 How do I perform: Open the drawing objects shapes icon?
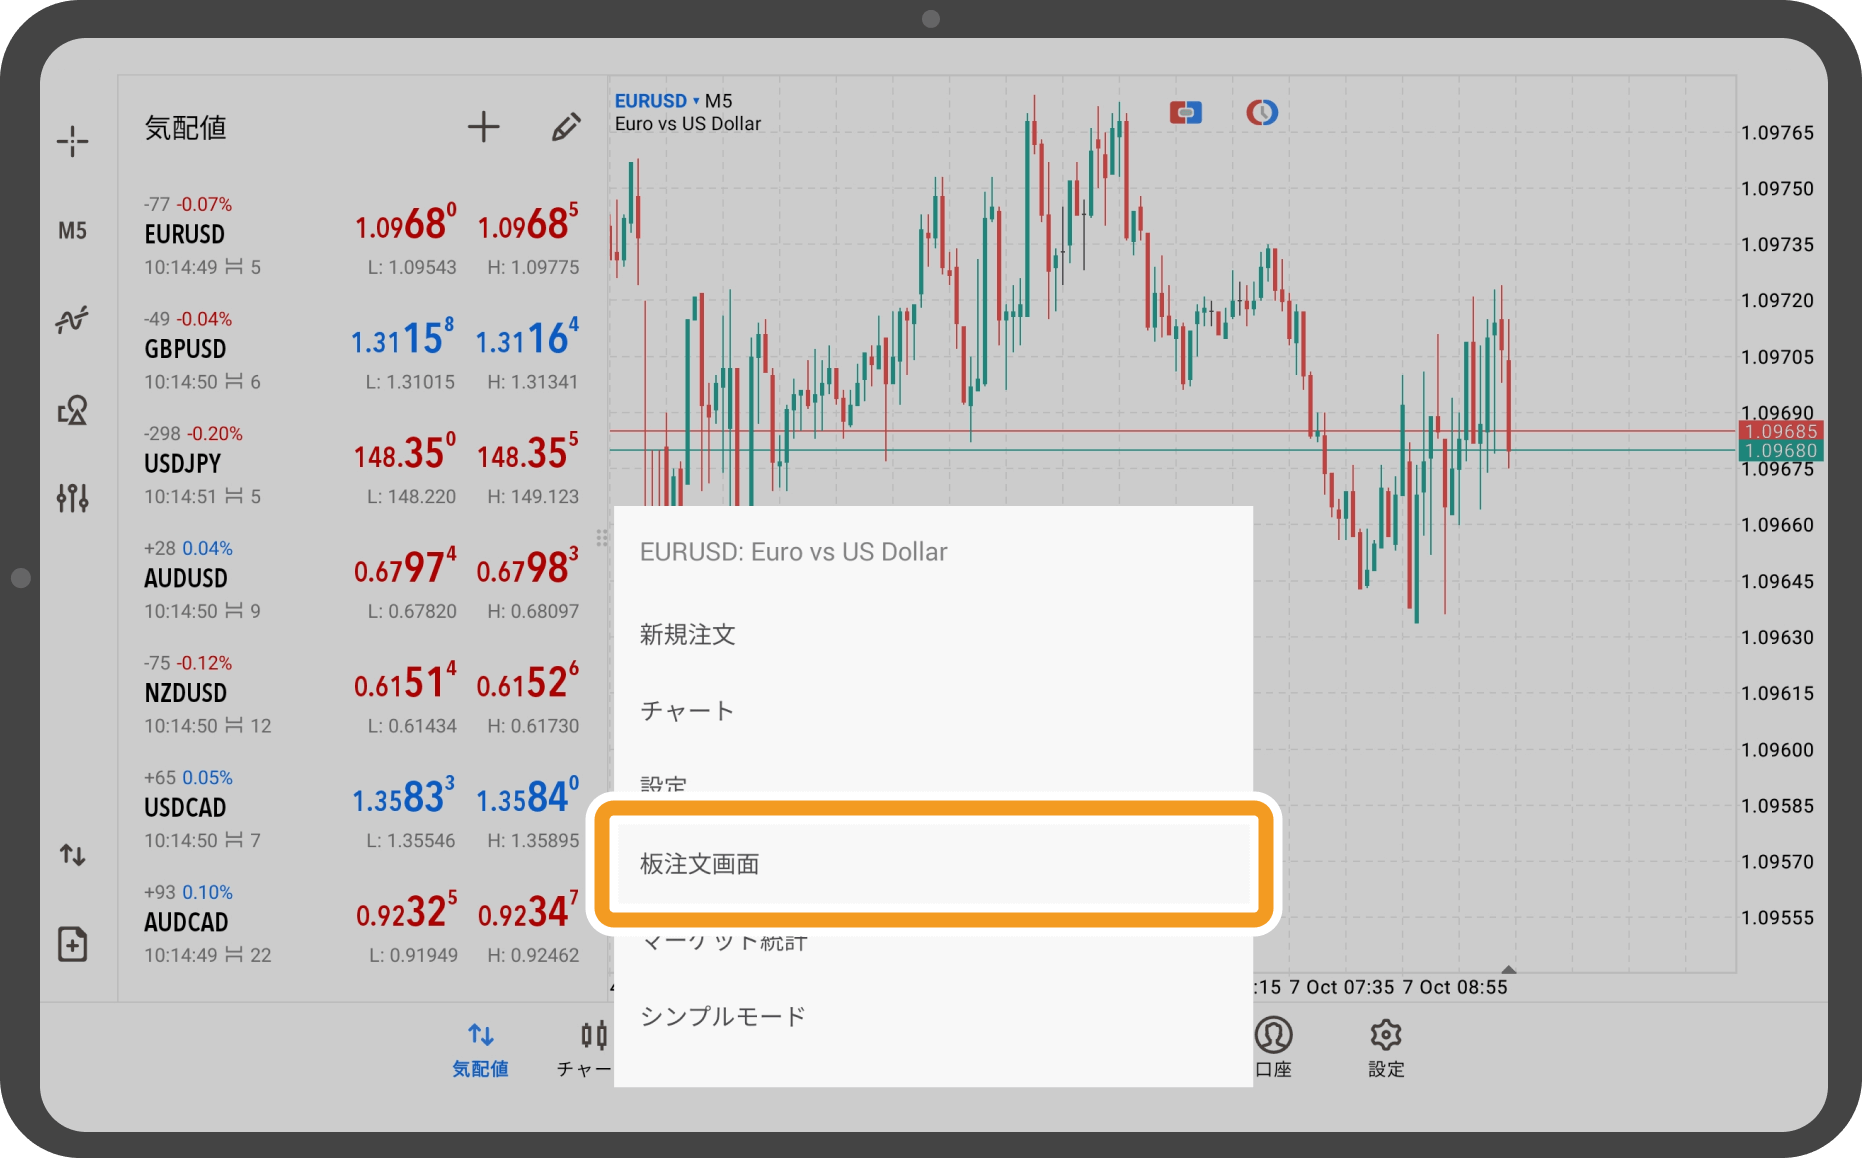pos(72,410)
